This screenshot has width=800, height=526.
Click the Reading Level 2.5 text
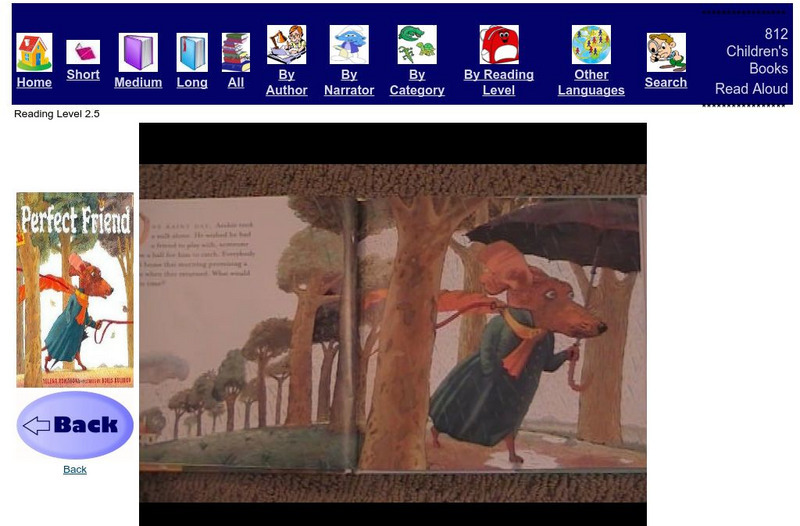pyautogui.click(x=57, y=114)
